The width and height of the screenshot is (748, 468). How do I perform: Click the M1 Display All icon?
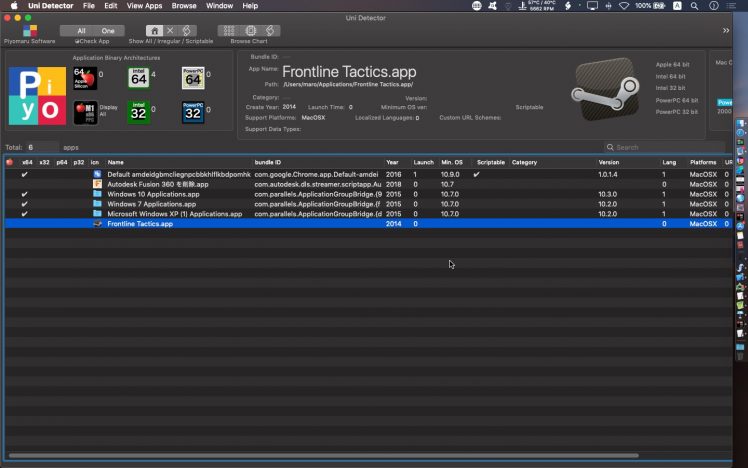(x=85, y=112)
